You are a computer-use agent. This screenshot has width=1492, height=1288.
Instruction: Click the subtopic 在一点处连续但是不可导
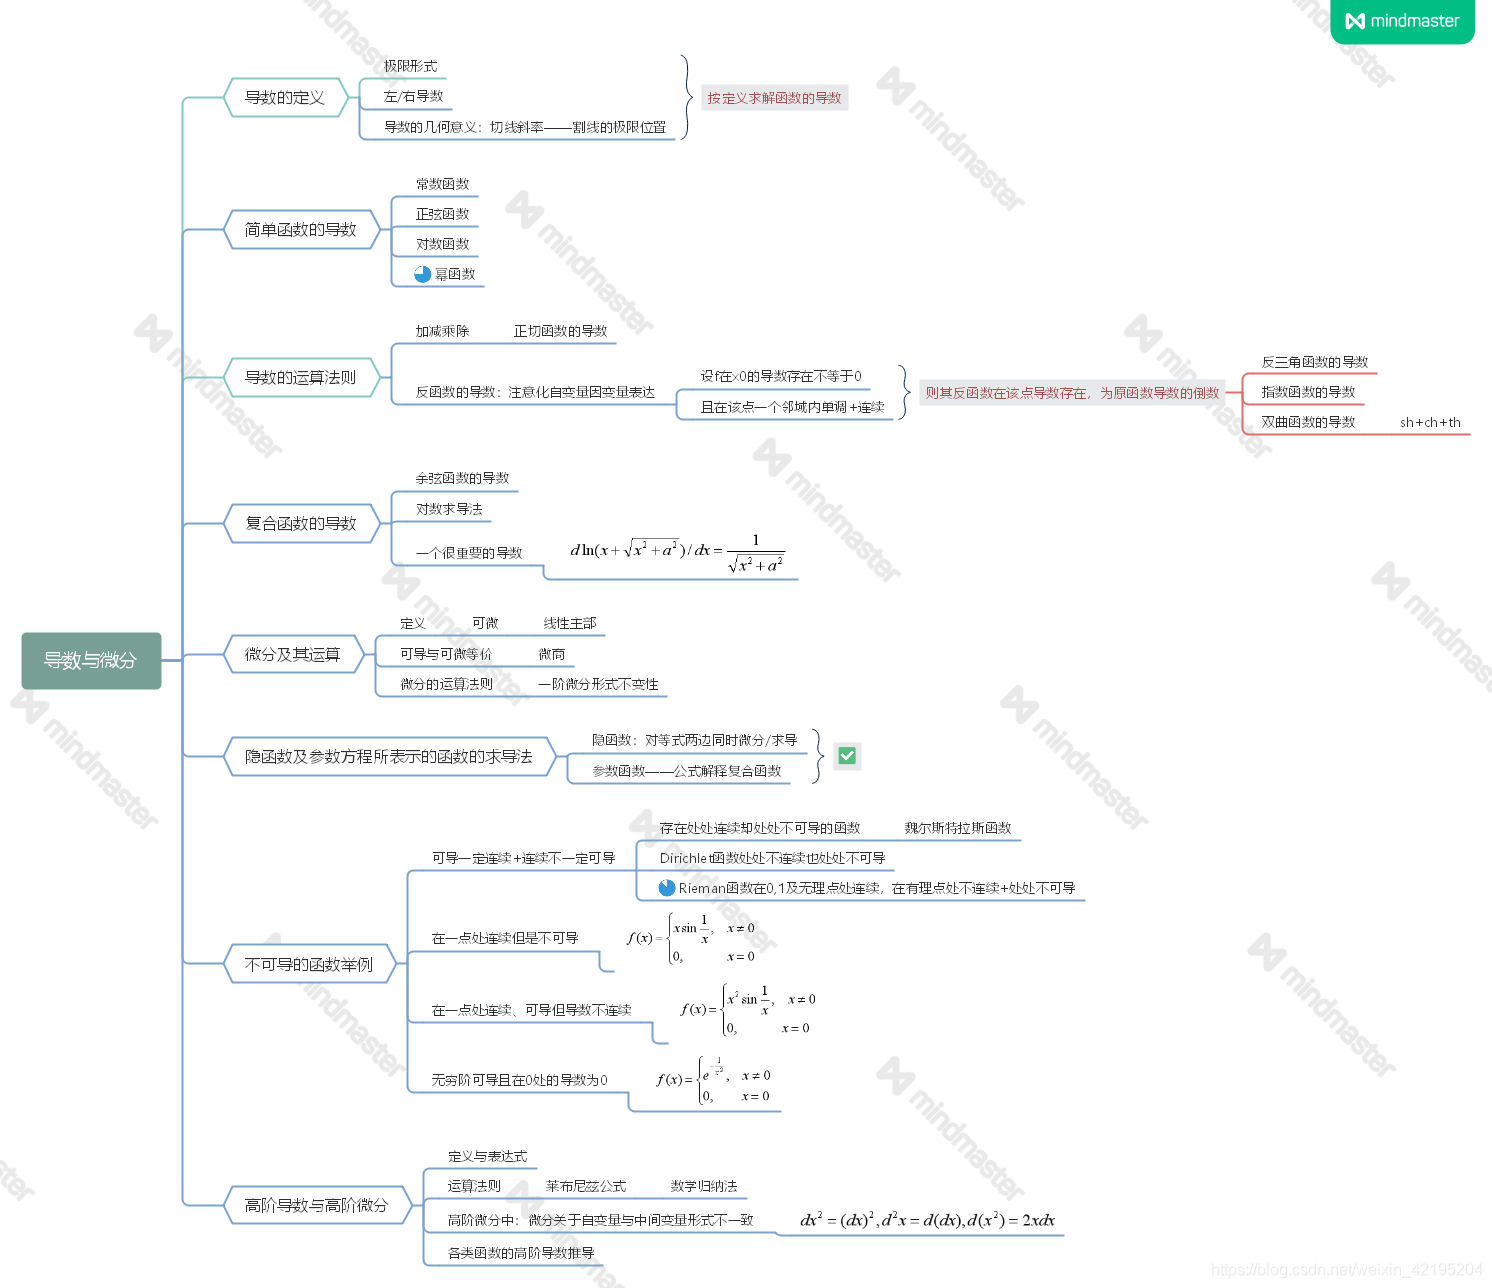pyautogui.click(x=505, y=938)
